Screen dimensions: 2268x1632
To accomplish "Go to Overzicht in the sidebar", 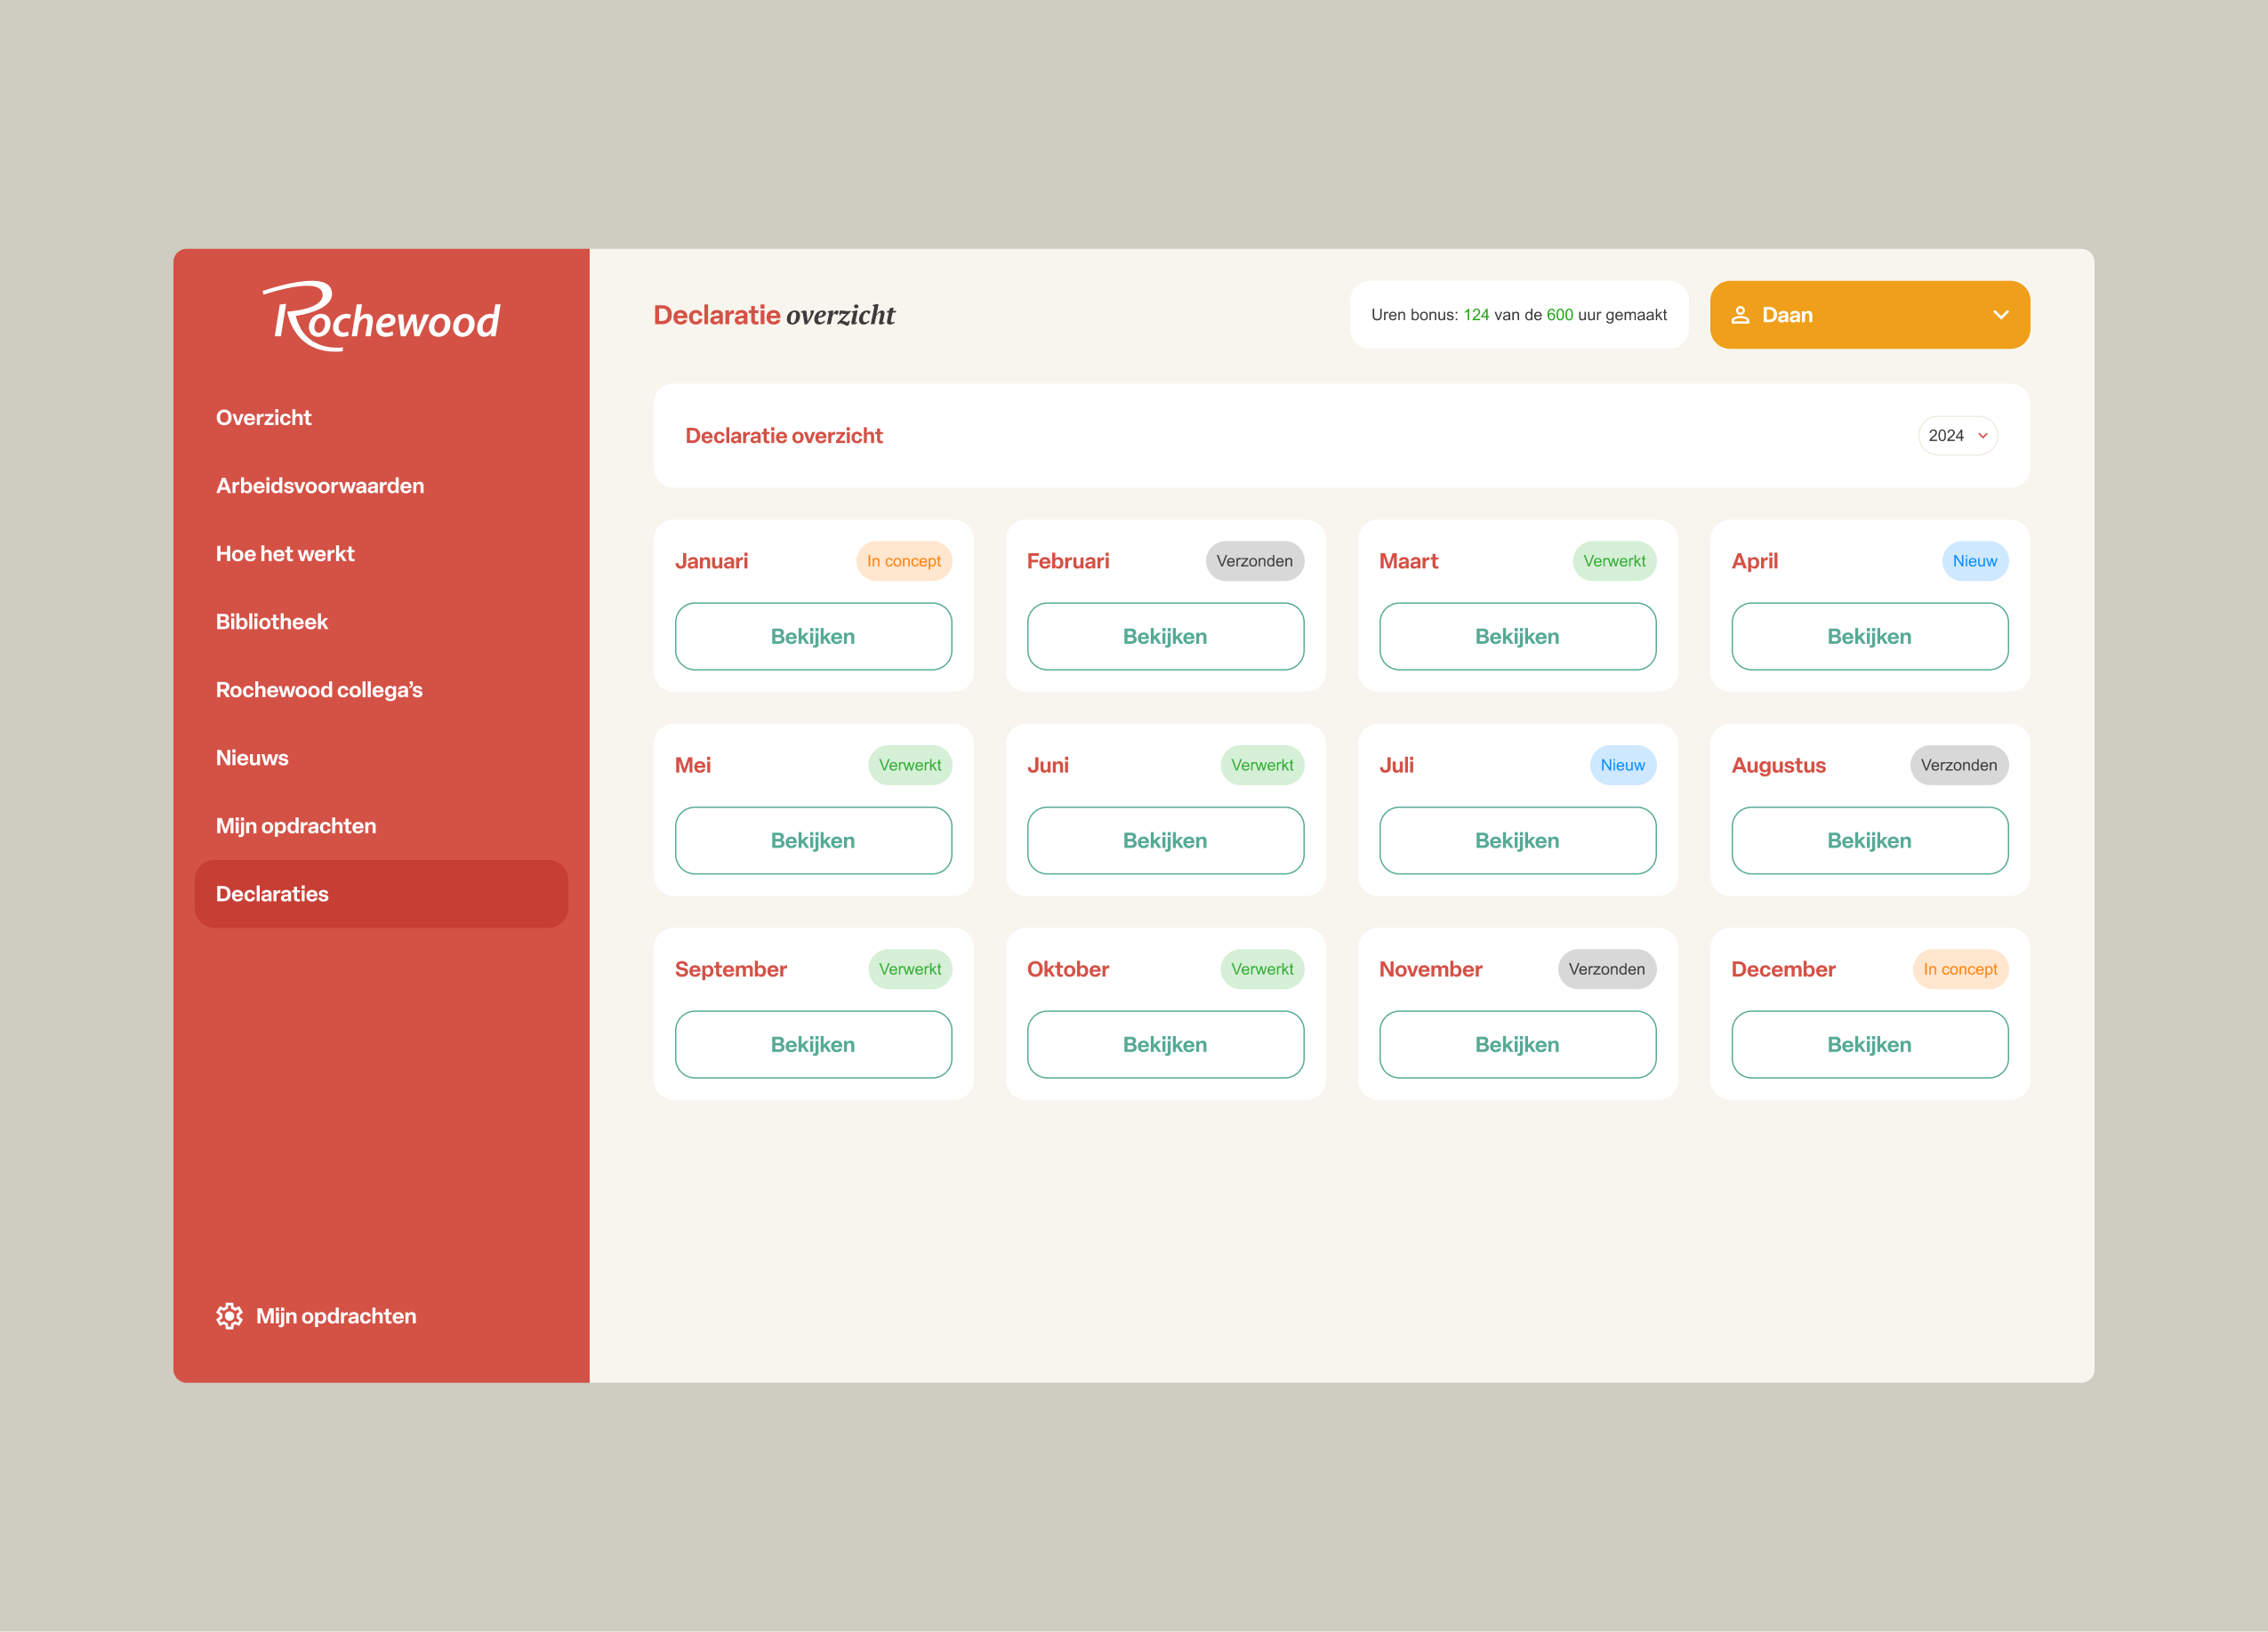I will point(263,417).
